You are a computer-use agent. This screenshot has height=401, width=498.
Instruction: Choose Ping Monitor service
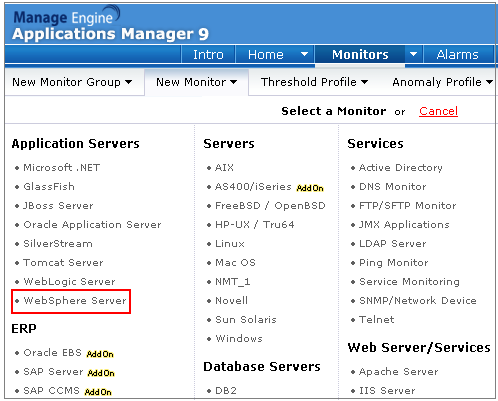394,263
